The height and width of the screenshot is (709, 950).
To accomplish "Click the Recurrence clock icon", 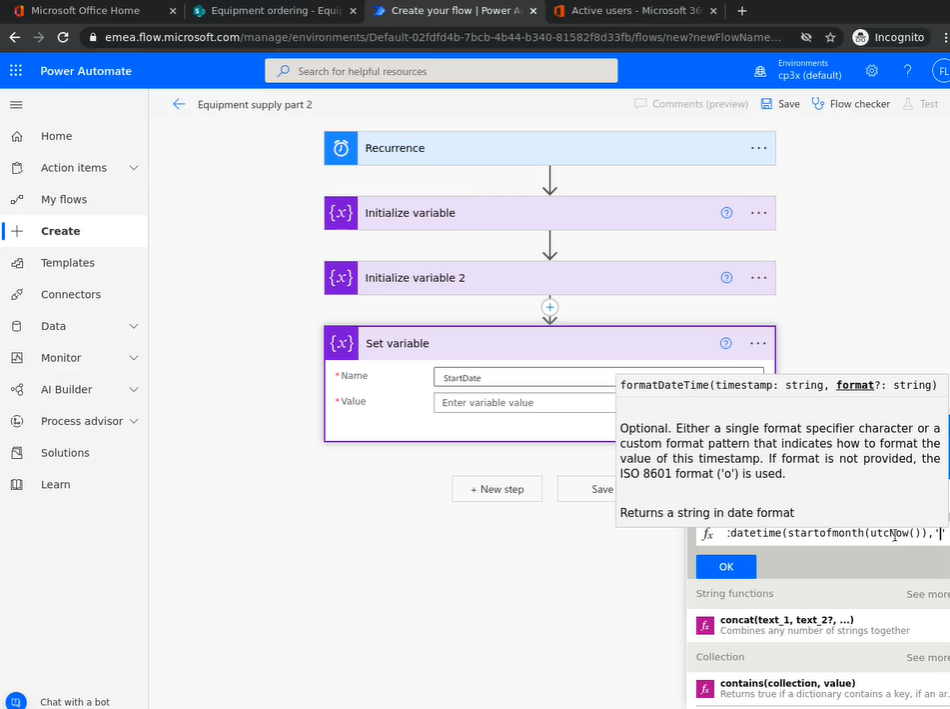I will (x=341, y=148).
